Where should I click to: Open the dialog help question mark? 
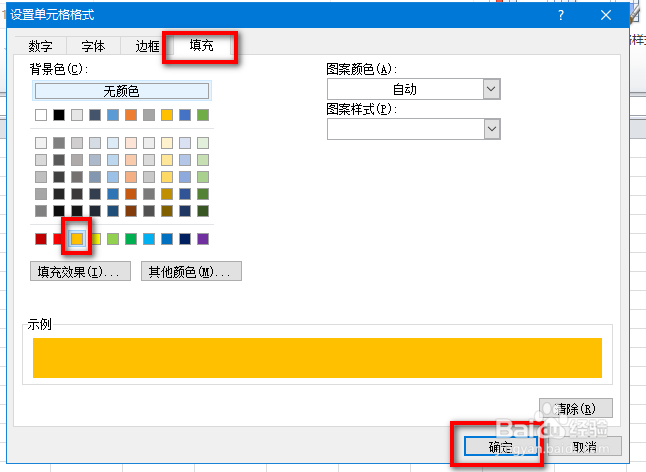click(561, 15)
